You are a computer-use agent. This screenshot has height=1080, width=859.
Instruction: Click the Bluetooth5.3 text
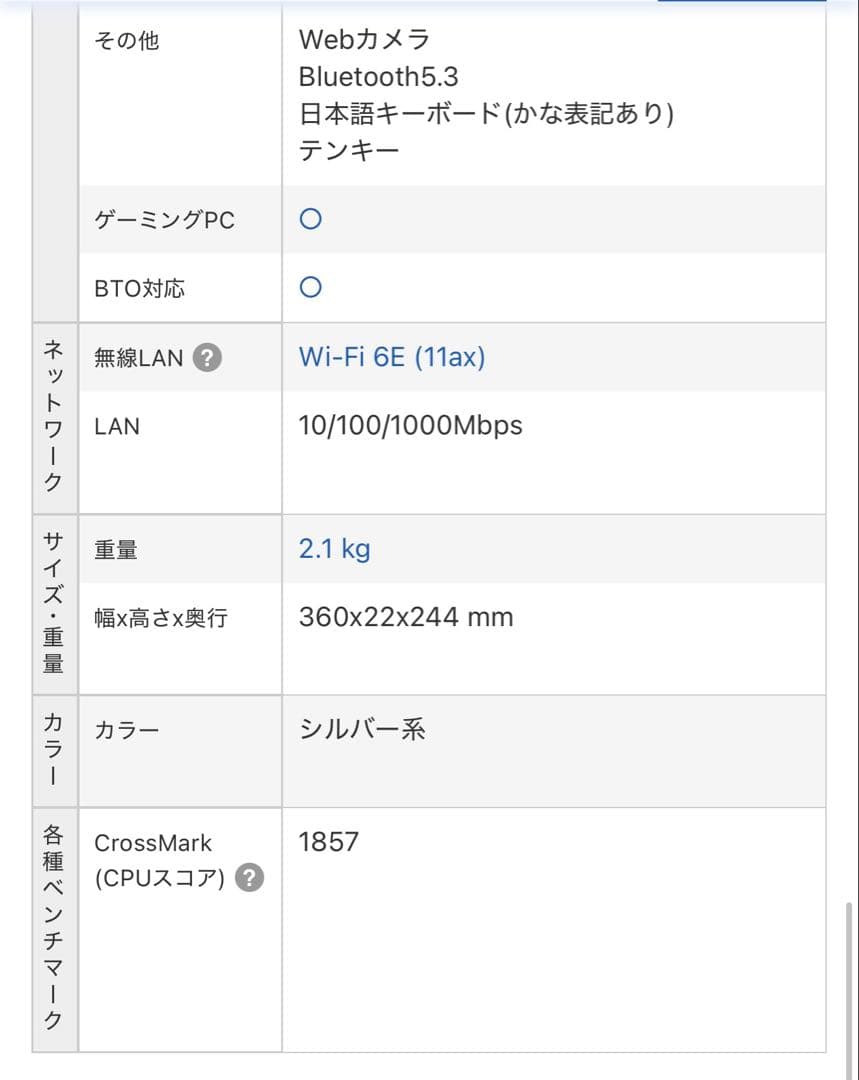pos(378,76)
